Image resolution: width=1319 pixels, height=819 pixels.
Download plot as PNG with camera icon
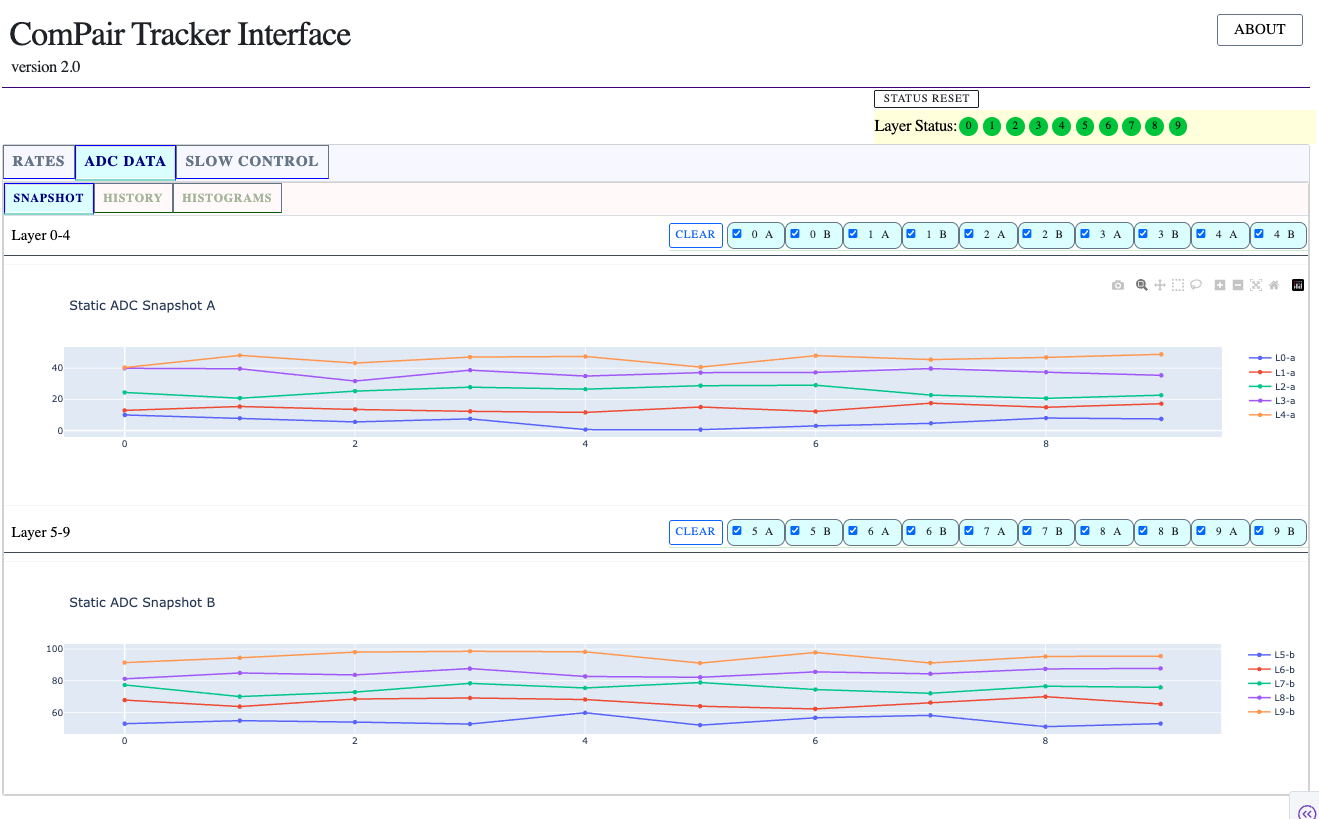(1118, 286)
